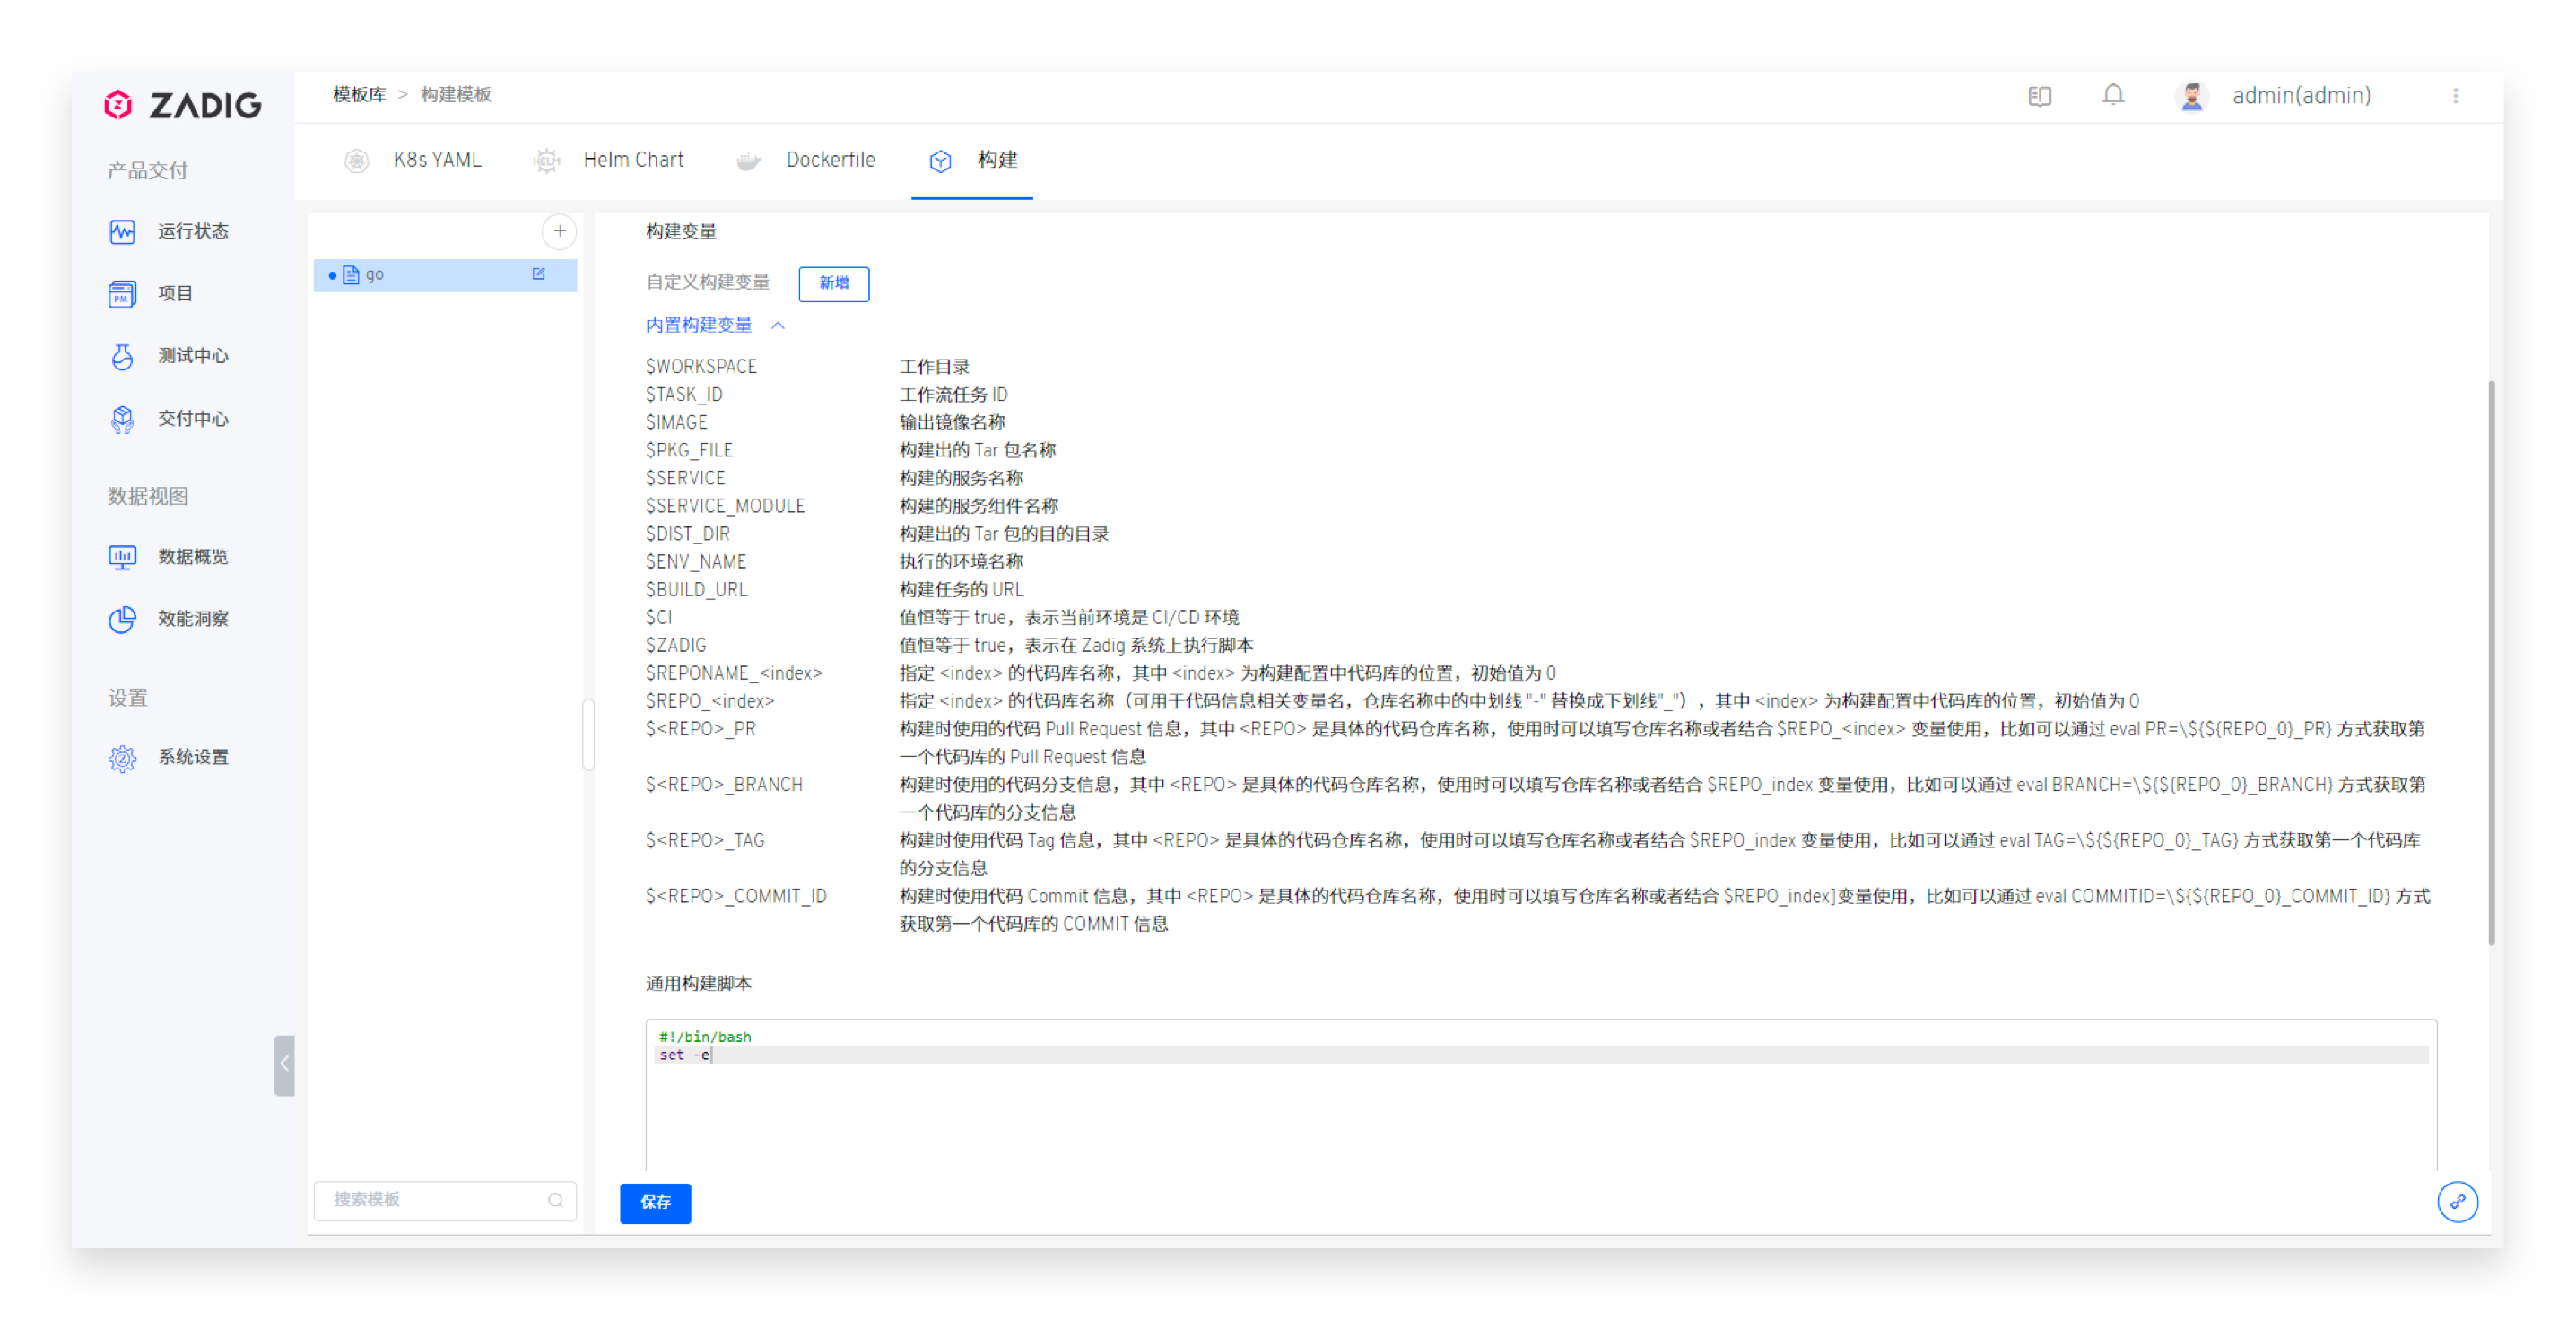Open the user menu three-dots icon
This screenshot has height=1320, width=2576.
2455,96
